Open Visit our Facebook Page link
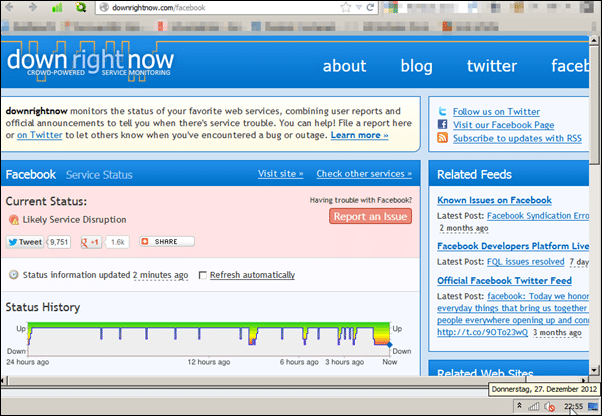The height and width of the screenshot is (416, 602). [x=503, y=125]
